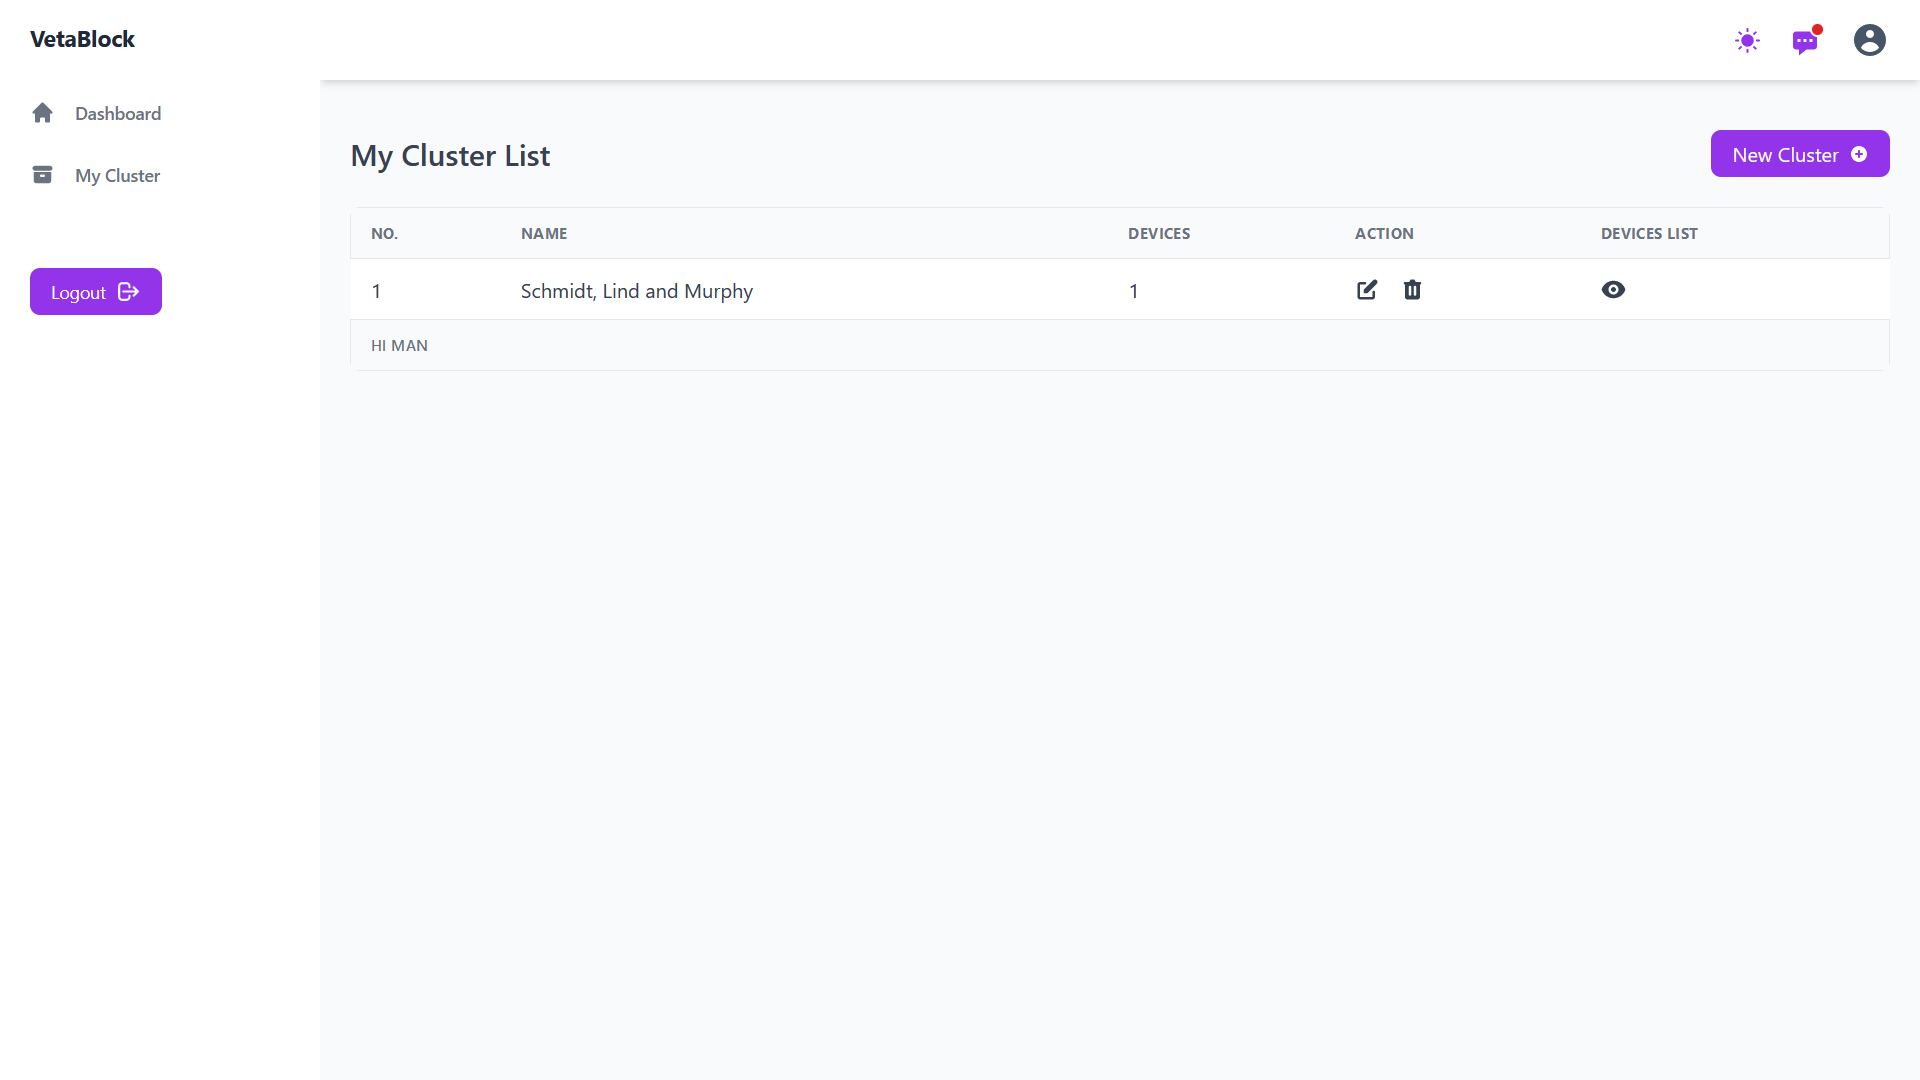This screenshot has height=1080, width=1920.
Task: Open My Cluster menu item
Action: pyautogui.click(x=117, y=176)
